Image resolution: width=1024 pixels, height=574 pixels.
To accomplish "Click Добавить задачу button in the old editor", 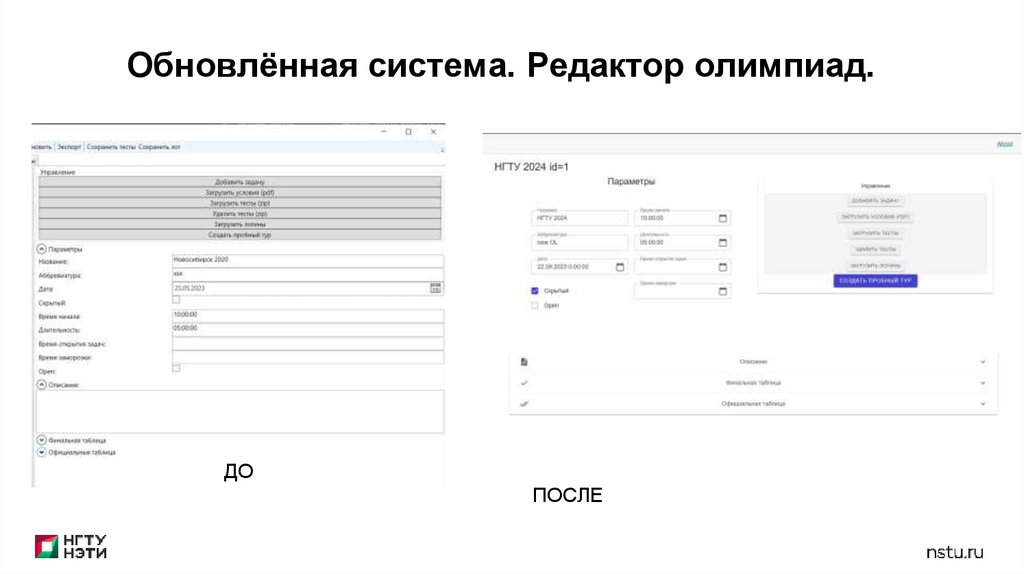I will (240, 182).
